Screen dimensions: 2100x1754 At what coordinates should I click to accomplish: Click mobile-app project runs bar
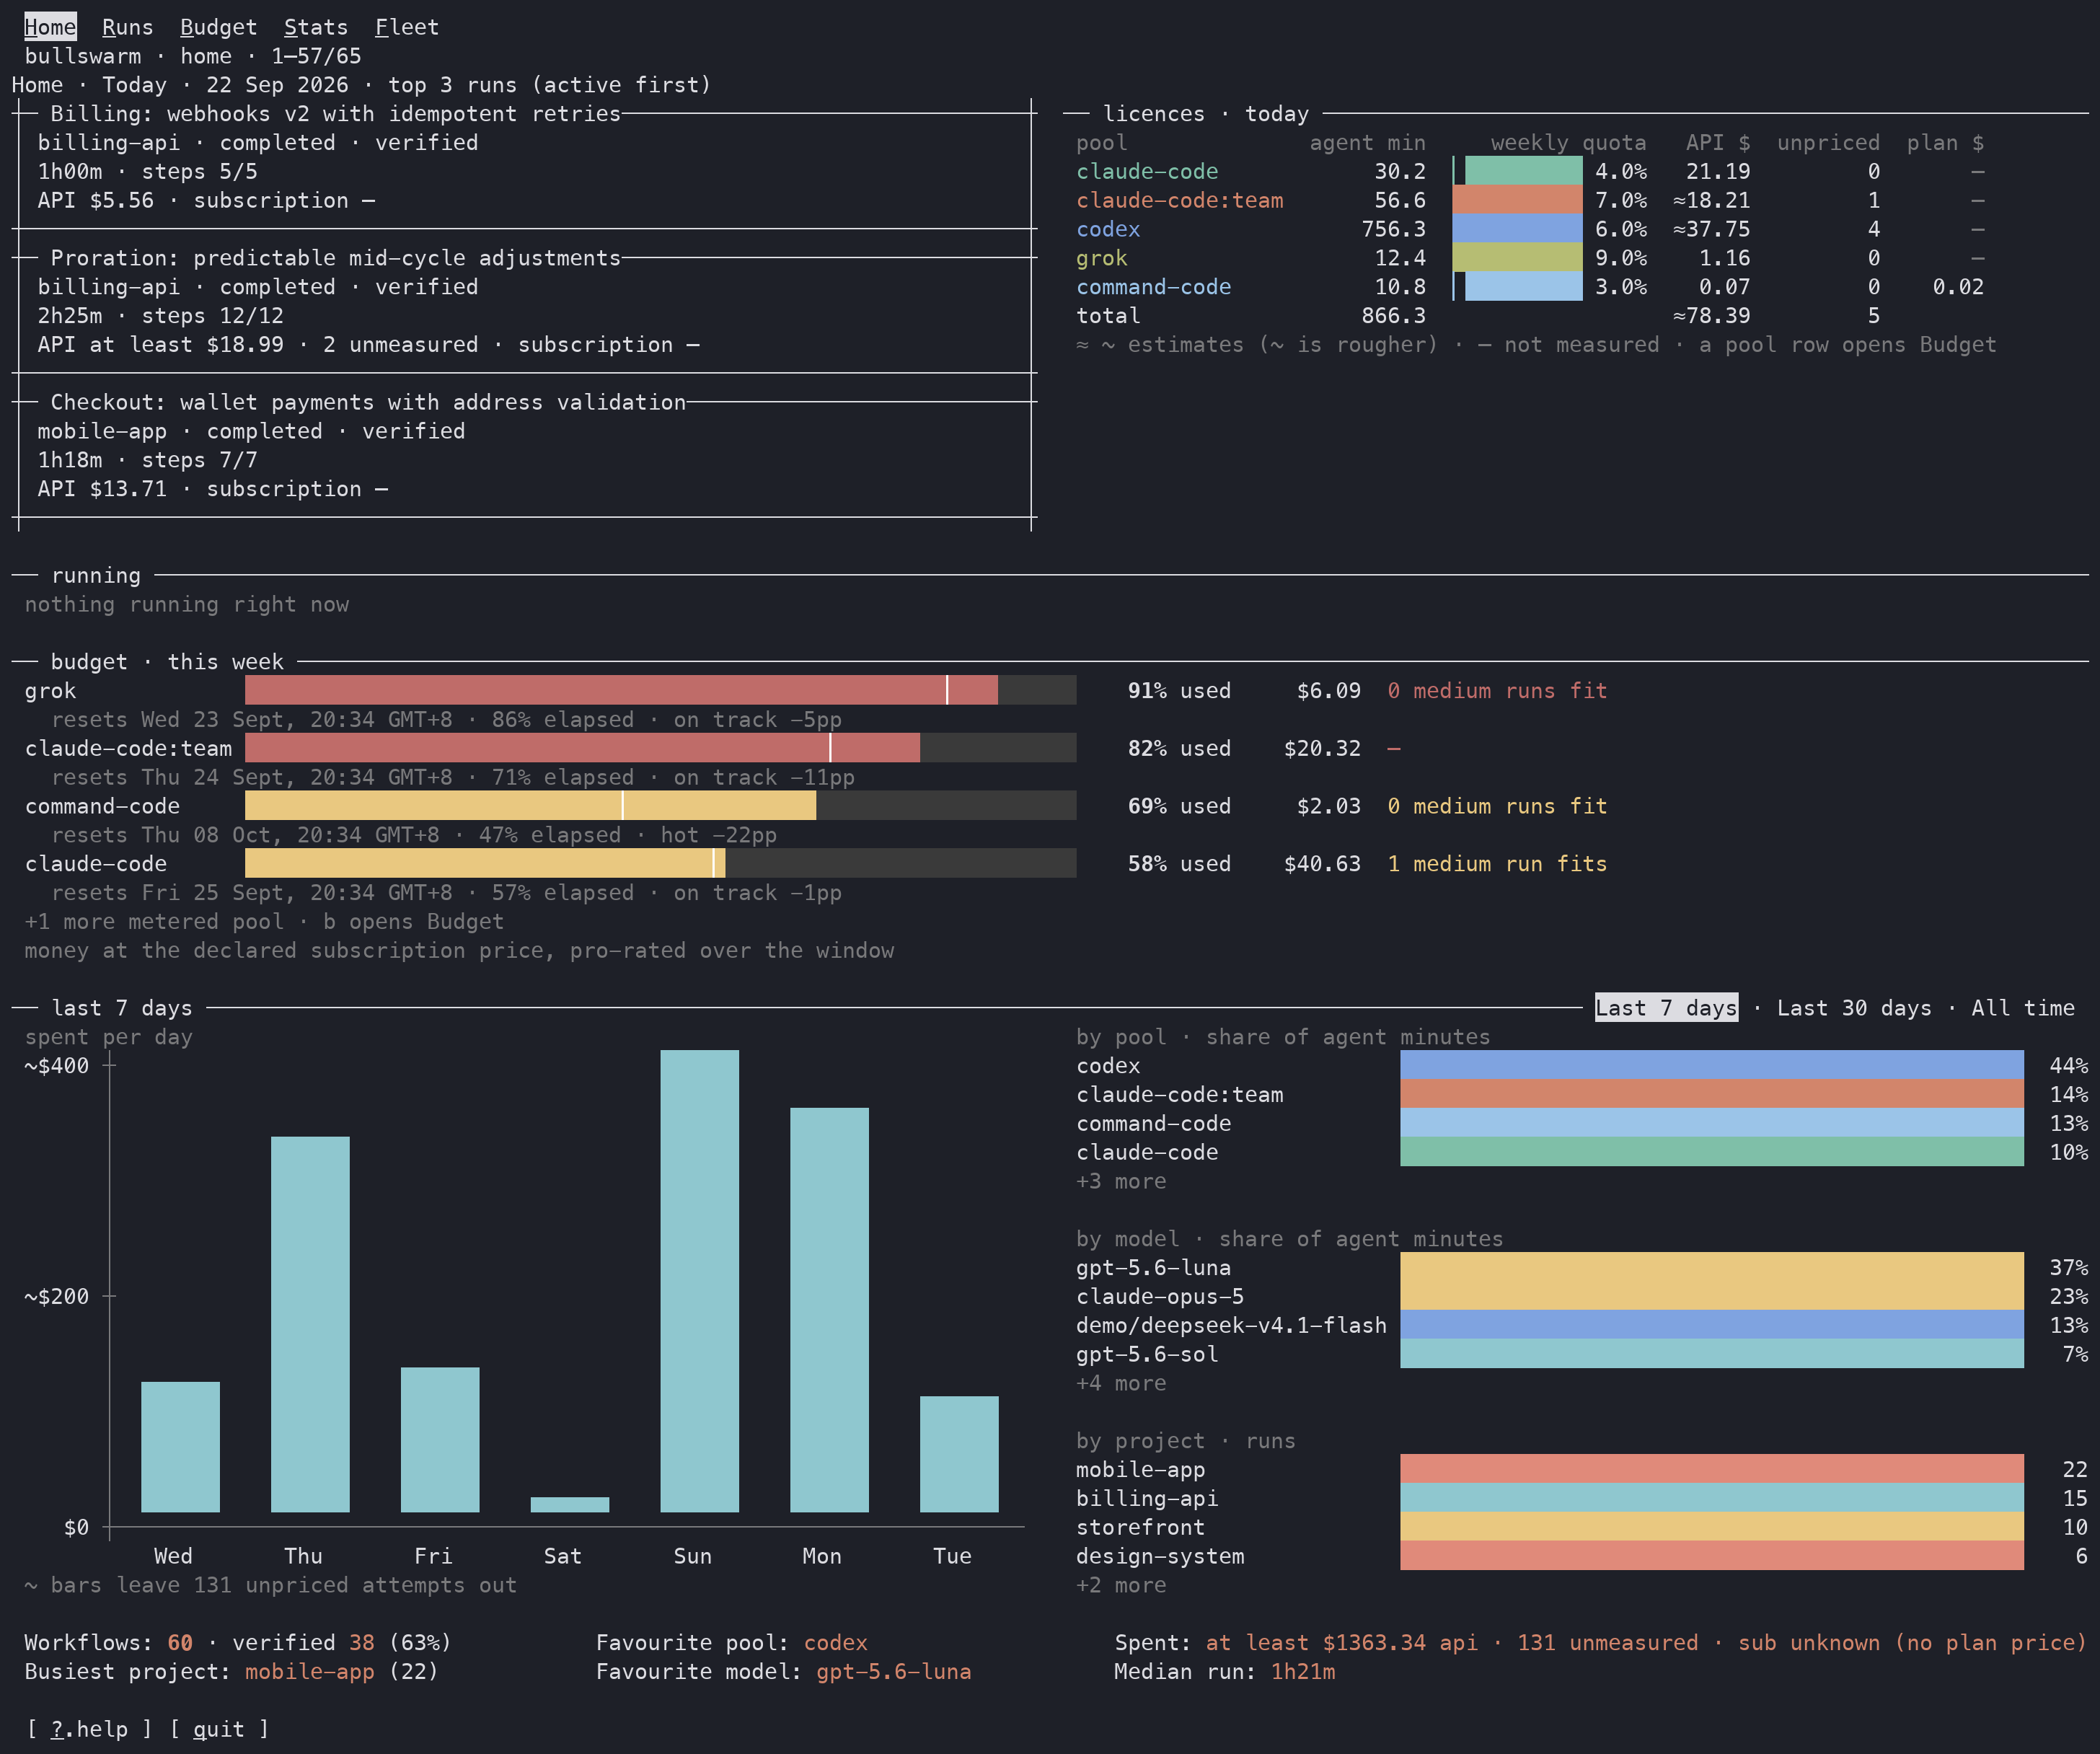click(x=1712, y=1469)
